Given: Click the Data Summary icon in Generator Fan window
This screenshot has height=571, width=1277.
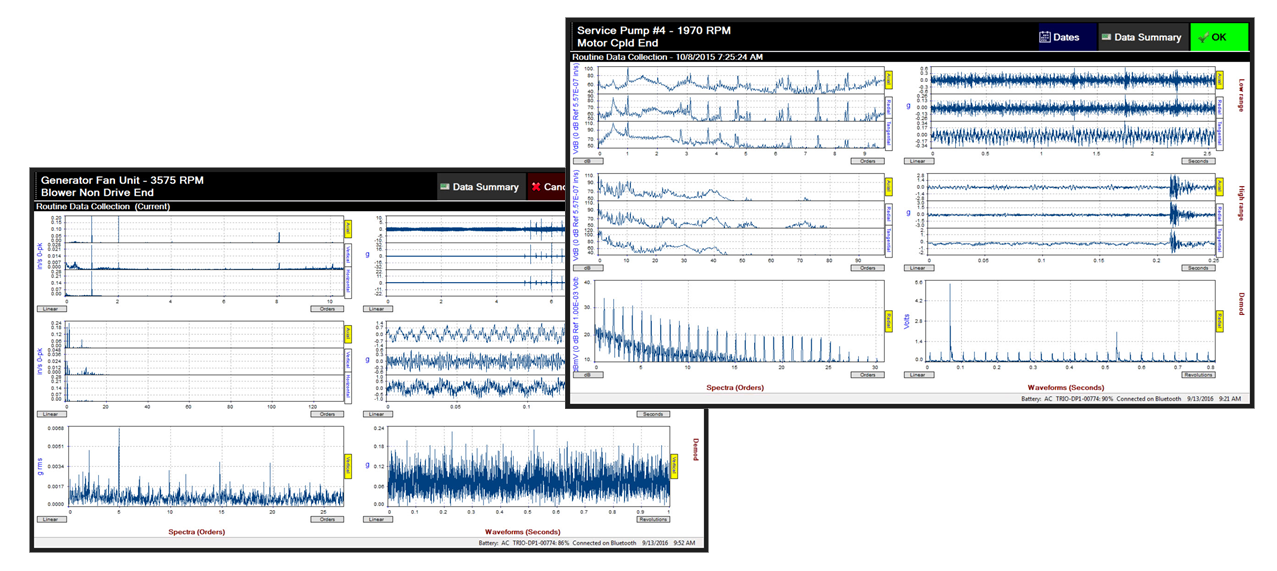Looking at the screenshot, I should click(x=444, y=187).
